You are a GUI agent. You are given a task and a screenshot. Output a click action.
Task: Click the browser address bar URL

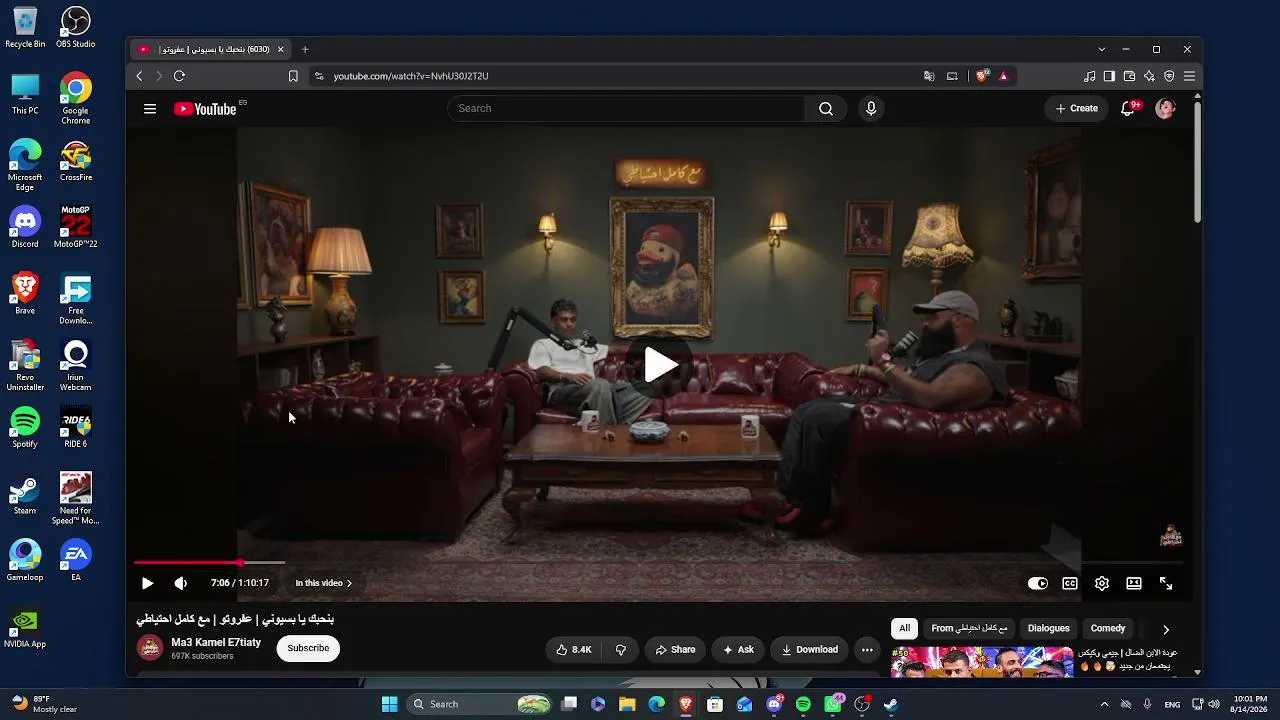pyautogui.click(x=411, y=76)
